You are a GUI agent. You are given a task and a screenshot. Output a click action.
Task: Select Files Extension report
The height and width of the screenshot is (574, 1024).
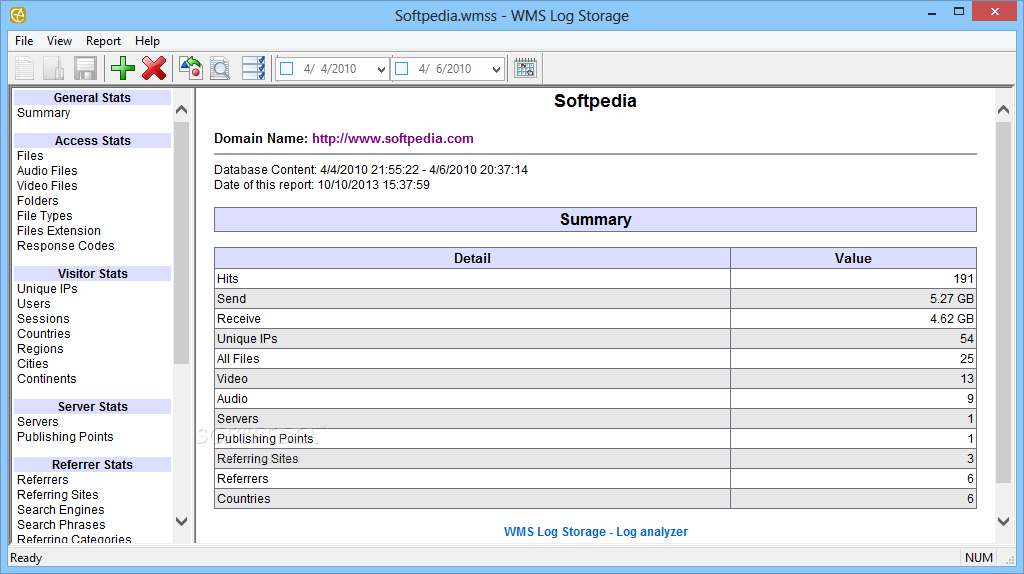pyautogui.click(x=59, y=231)
